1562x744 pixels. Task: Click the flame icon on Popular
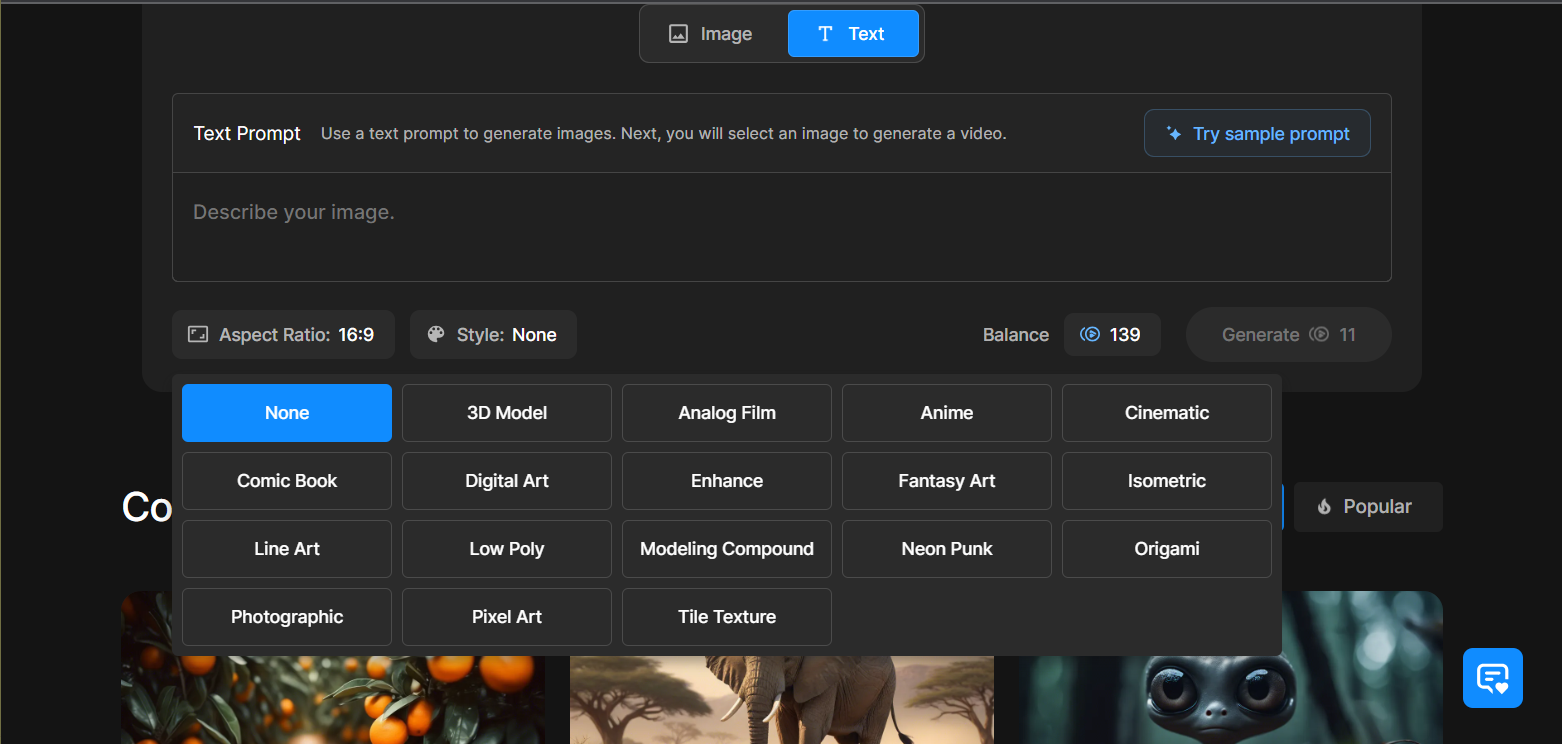click(x=1324, y=507)
